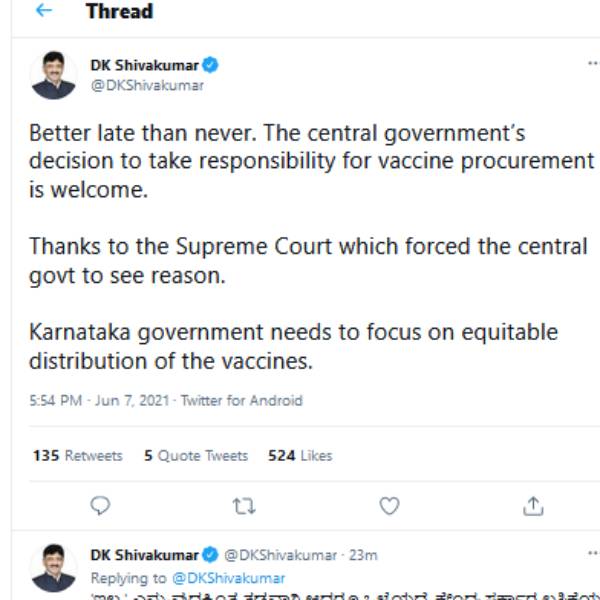Retweet the vaccine procurement tweet
The height and width of the screenshot is (600, 600).
tap(244, 506)
